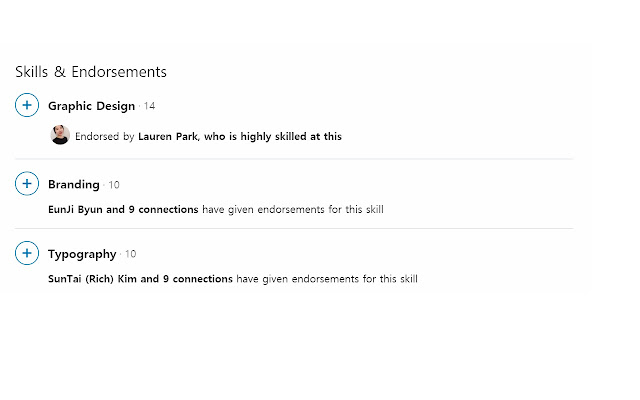Click the Skills & Endorsements heading

pos(91,72)
